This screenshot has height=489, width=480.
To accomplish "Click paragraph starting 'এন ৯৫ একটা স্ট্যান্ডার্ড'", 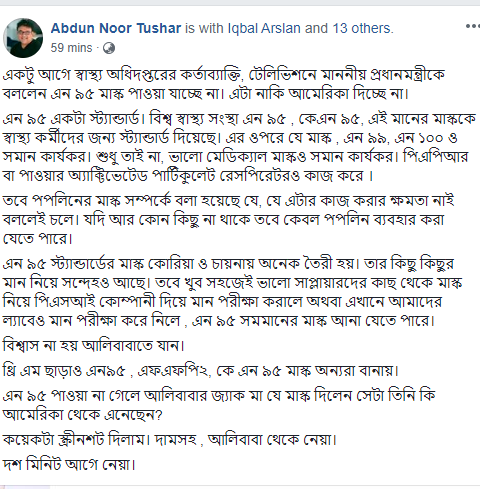I will pos(239,147).
